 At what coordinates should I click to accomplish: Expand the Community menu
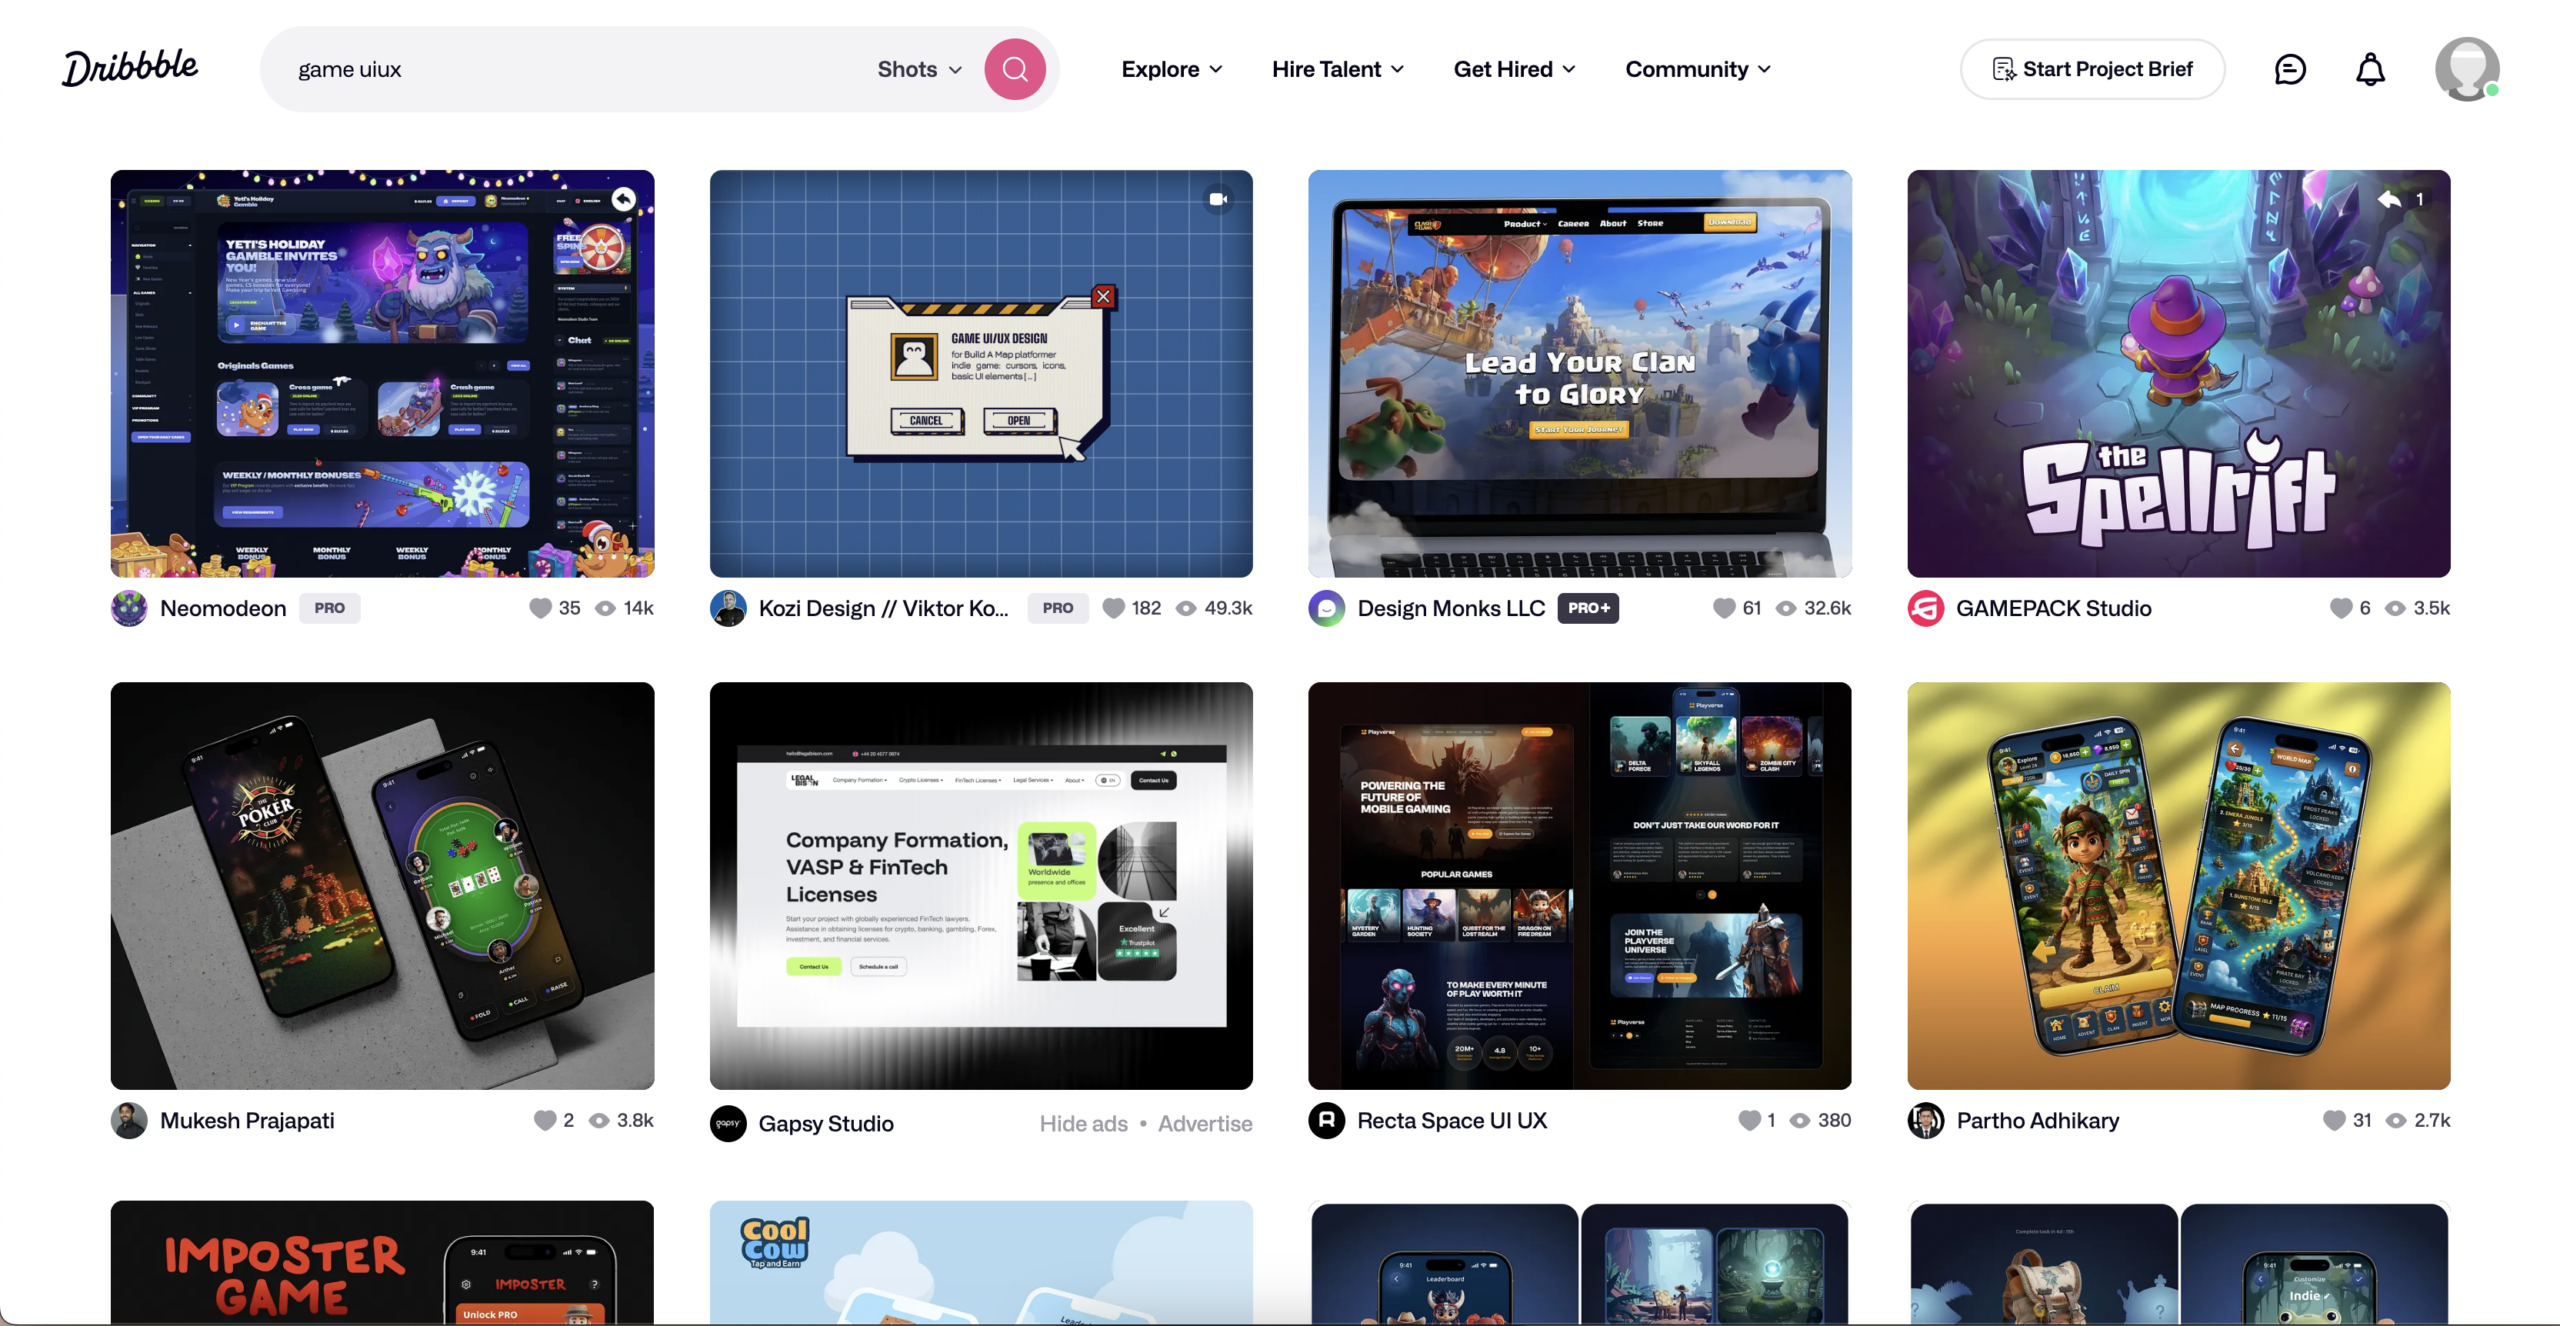click(x=1698, y=69)
